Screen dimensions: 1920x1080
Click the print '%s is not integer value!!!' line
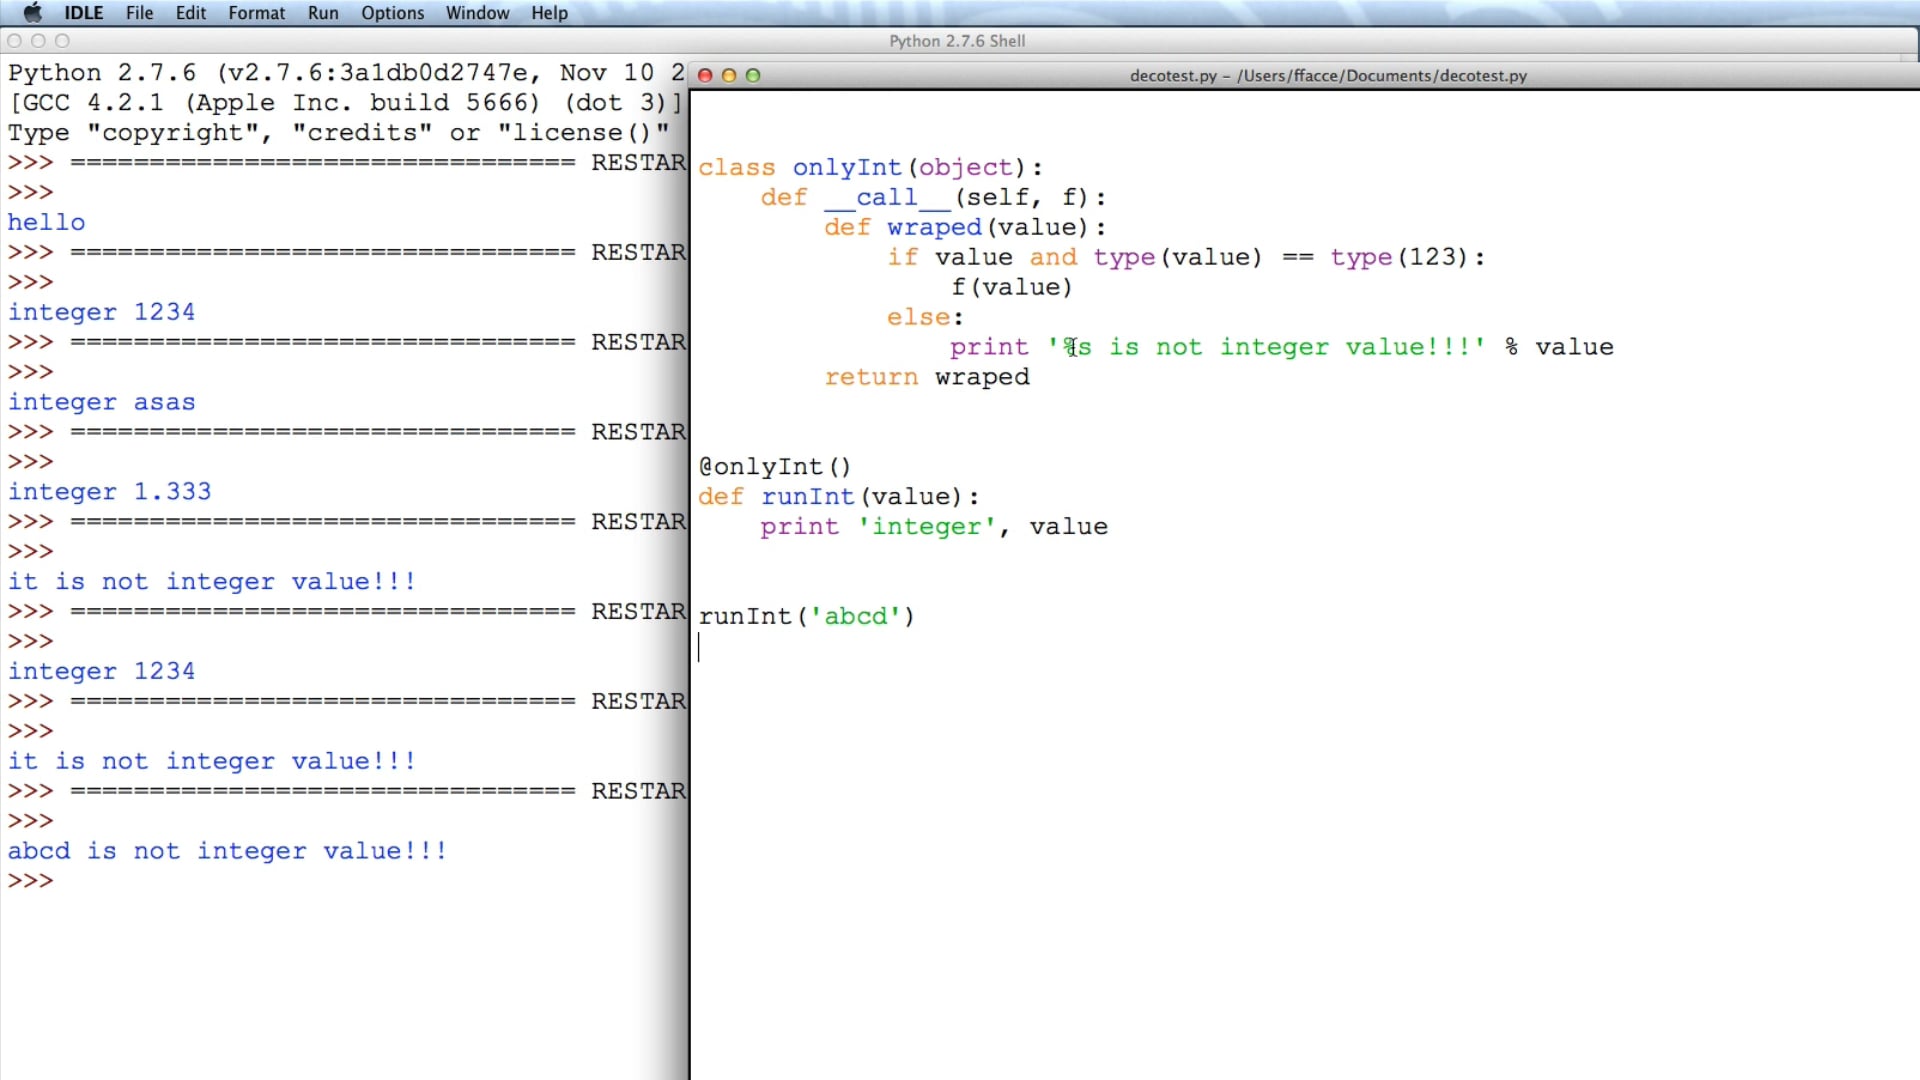(x=1282, y=348)
